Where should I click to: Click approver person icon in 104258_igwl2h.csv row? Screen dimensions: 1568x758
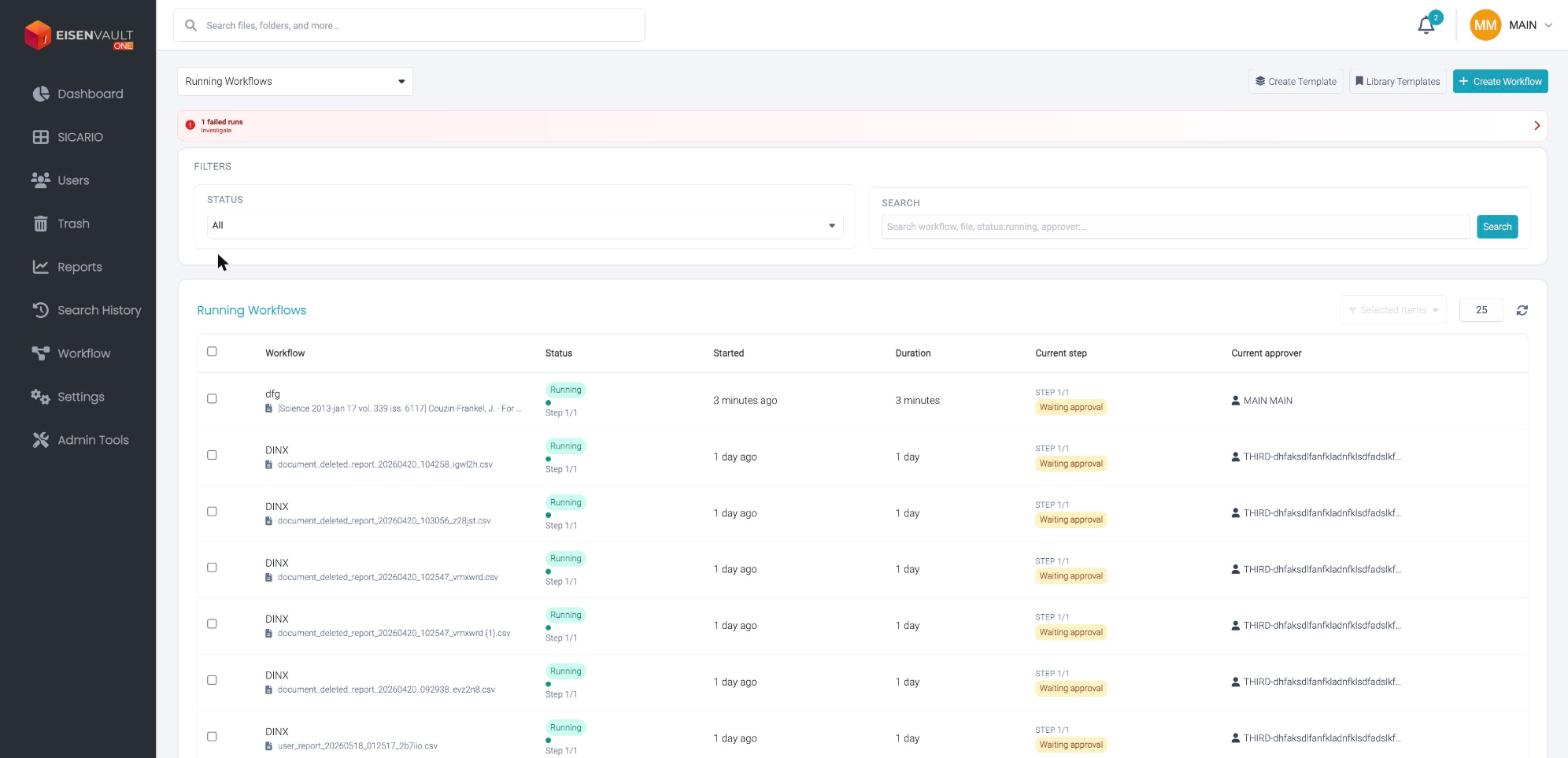[x=1236, y=457]
